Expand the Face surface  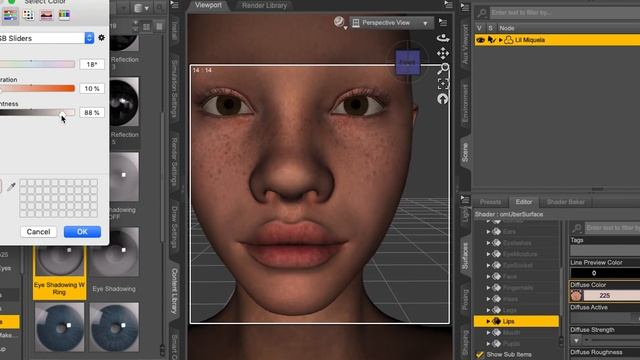tap(488, 277)
